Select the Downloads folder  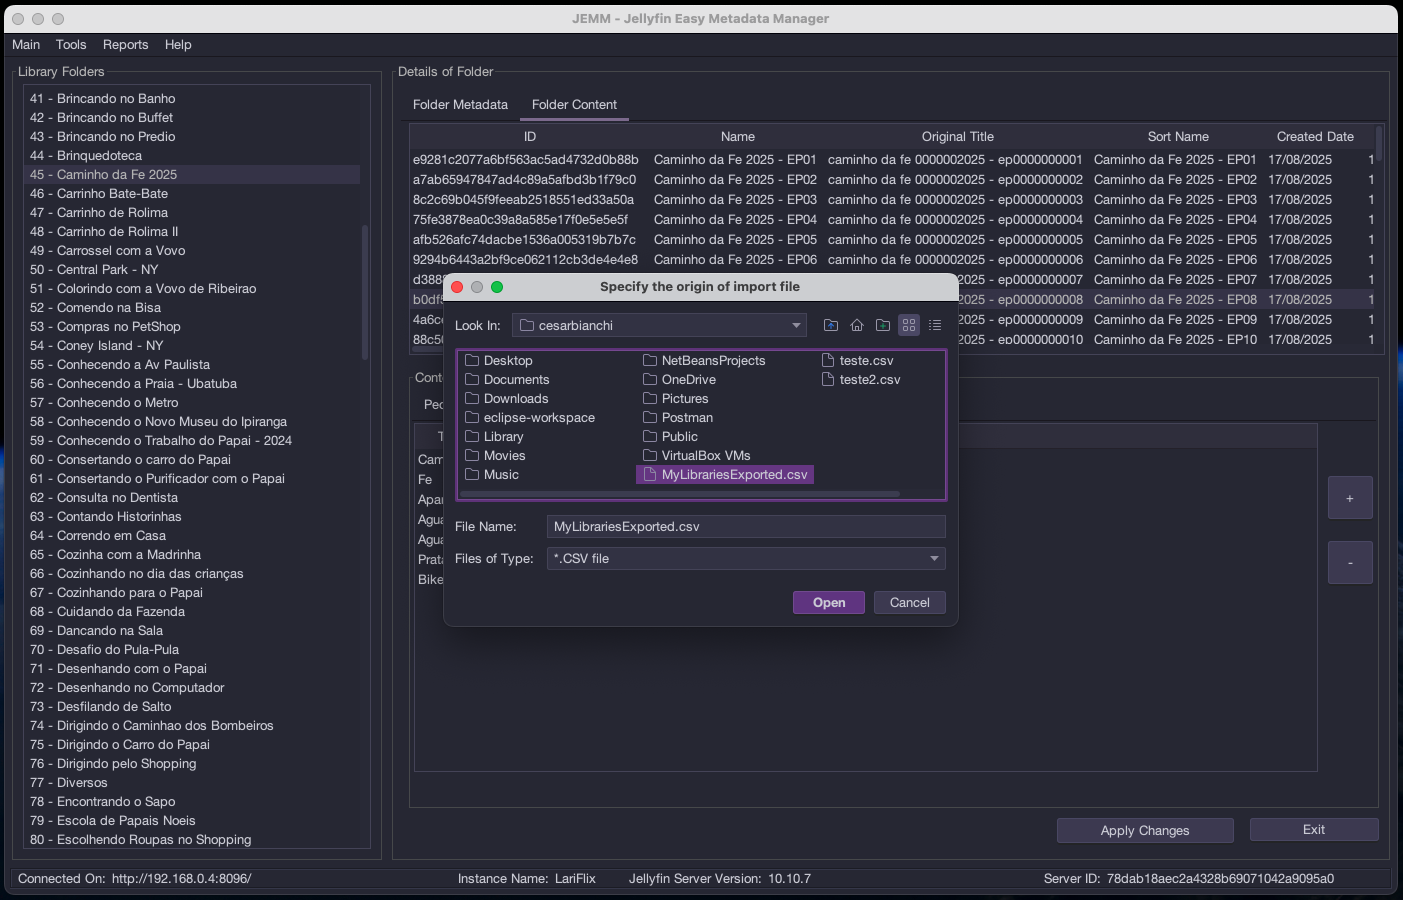[515, 399]
